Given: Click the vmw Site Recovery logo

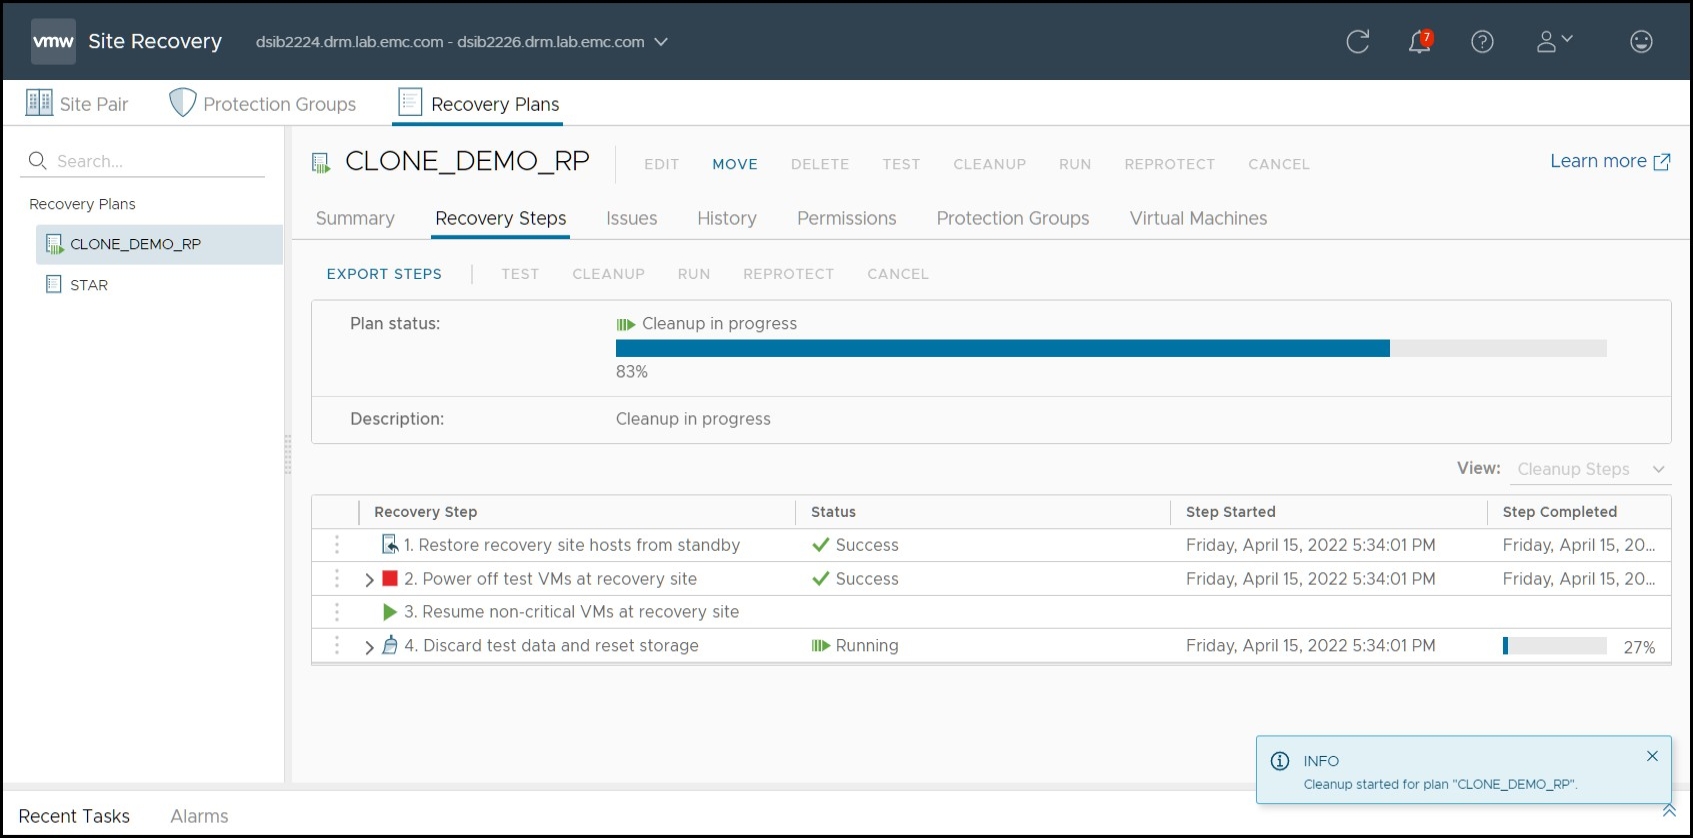Looking at the screenshot, I should pos(53,41).
